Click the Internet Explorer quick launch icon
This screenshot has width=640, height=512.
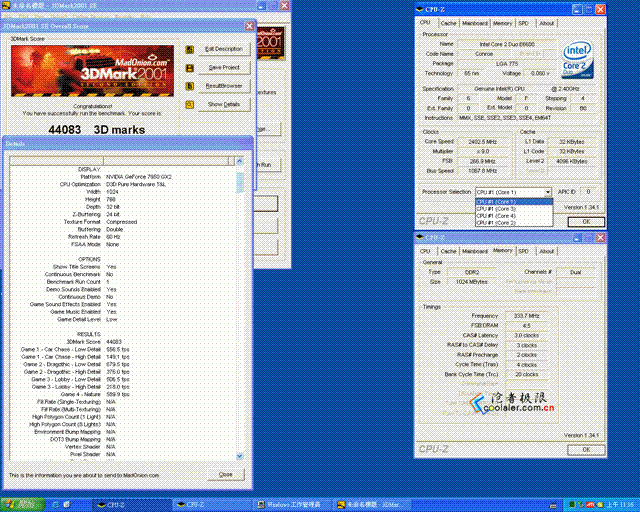[x=56, y=505]
